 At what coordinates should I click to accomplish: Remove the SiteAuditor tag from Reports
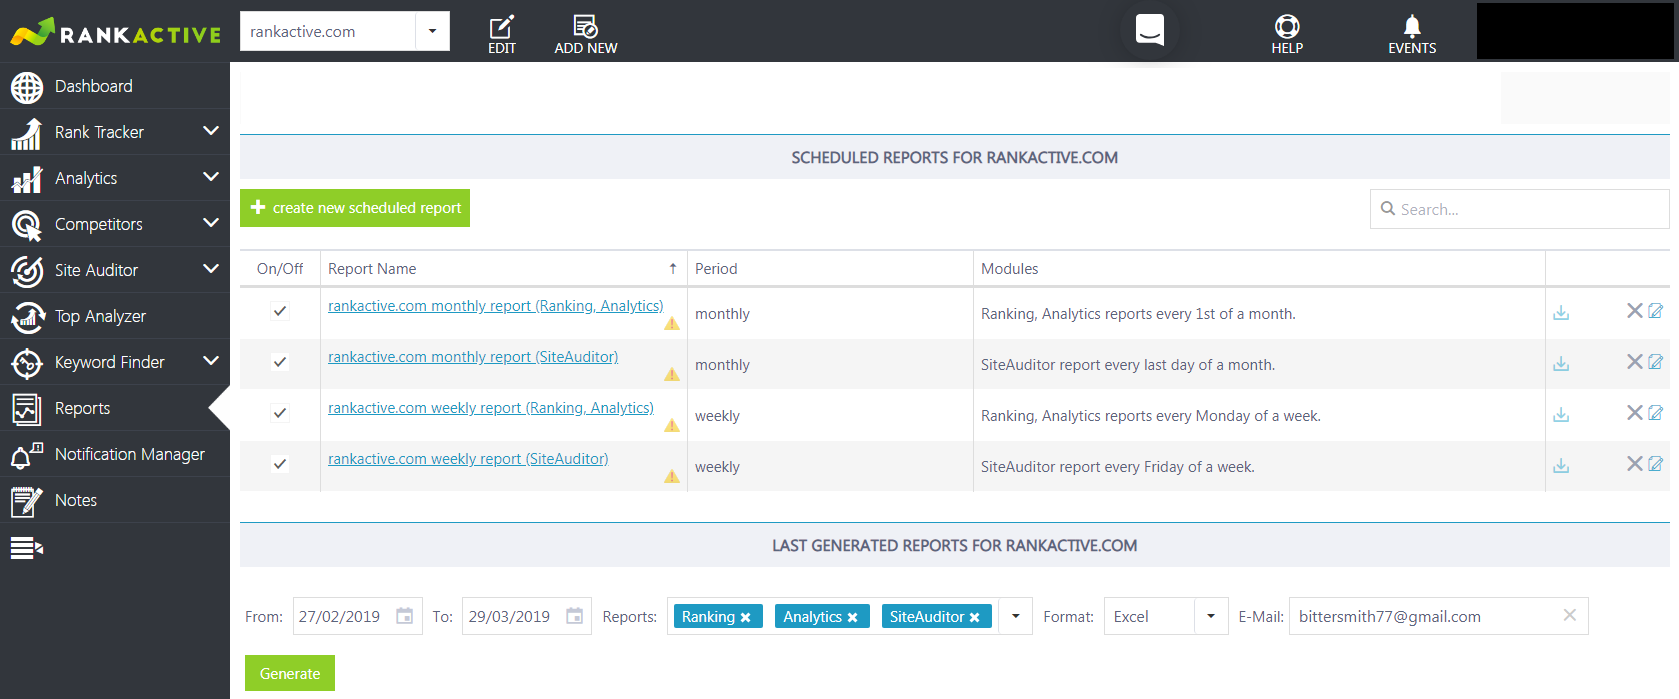(974, 618)
